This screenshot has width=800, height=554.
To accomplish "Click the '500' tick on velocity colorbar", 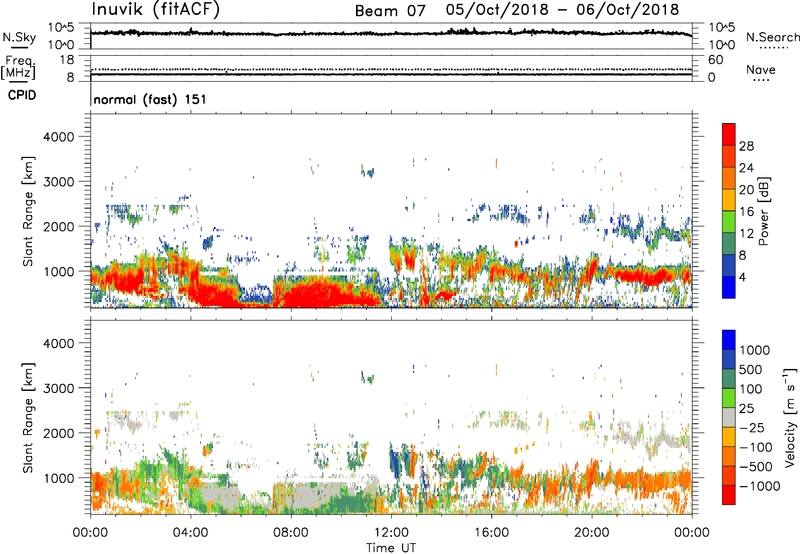I will click(x=751, y=369).
